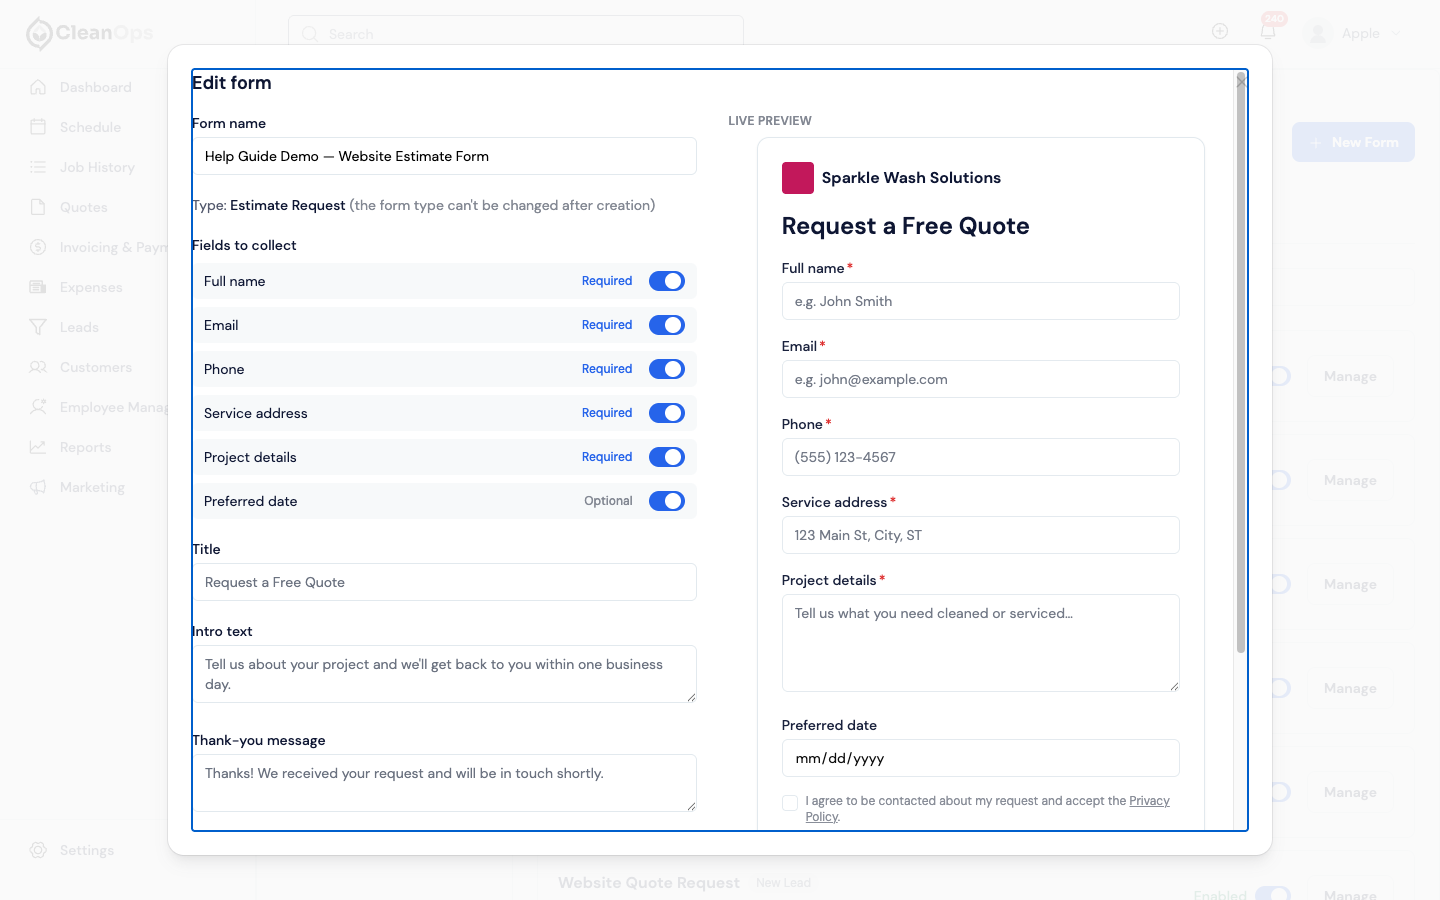
Task: Toggle the Preferred date field switch
Action: point(667,501)
